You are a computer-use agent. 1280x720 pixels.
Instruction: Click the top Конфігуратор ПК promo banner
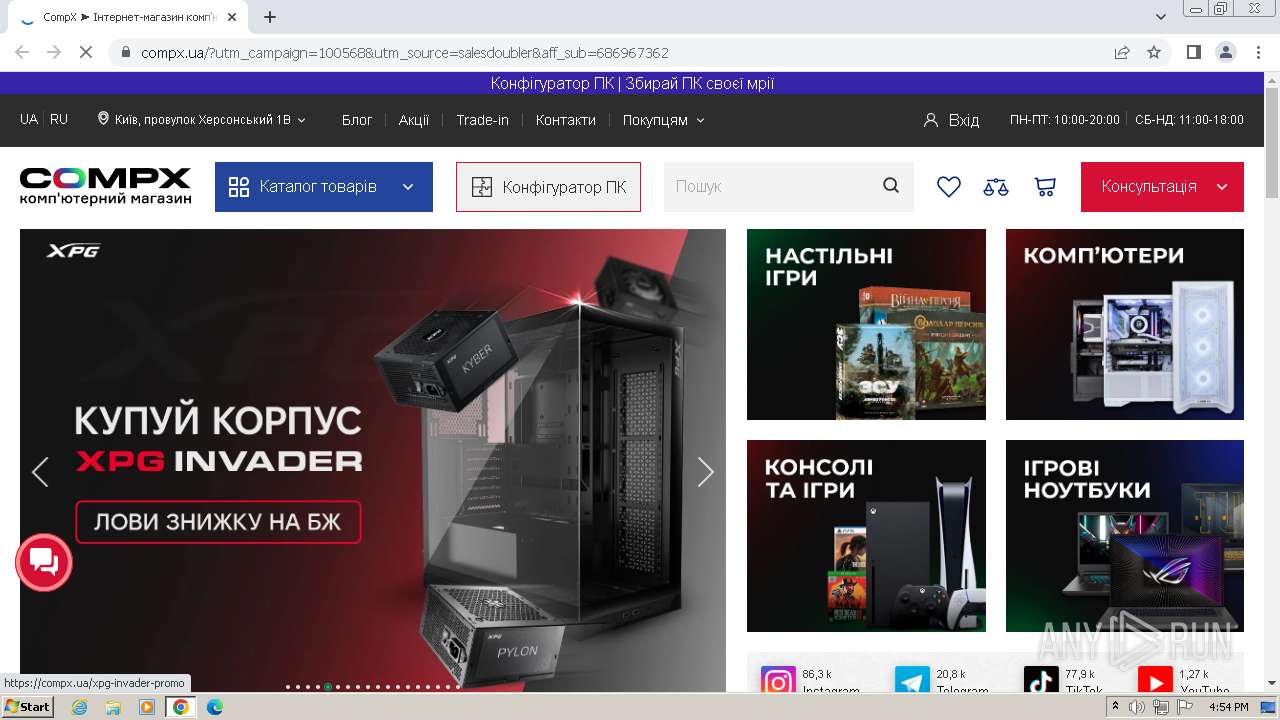[x=632, y=84]
